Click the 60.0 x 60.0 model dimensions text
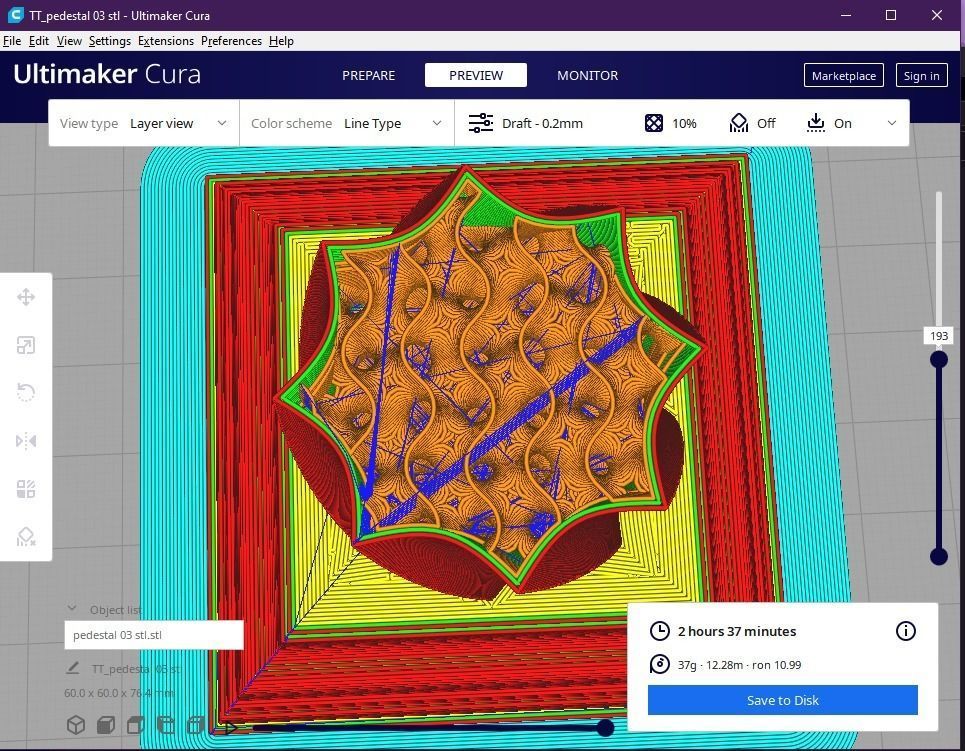This screenshot has height=751, width=965. pyautogui.click(x=119, y=693)
